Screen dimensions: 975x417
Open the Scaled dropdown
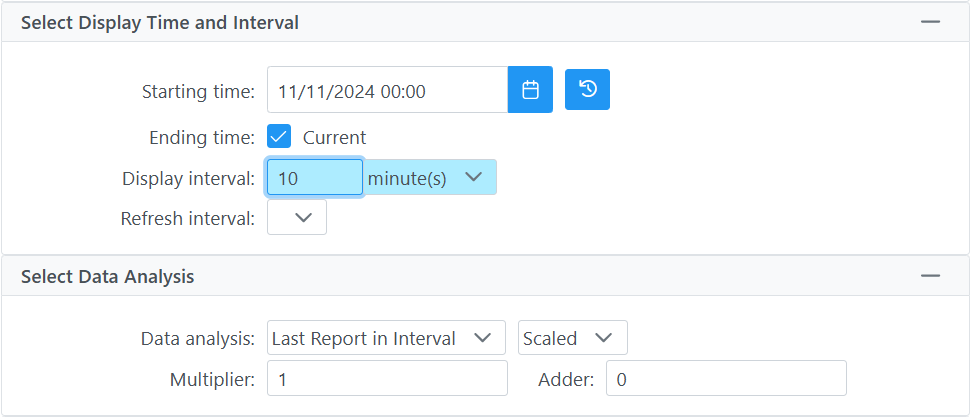tap(573, 337)
